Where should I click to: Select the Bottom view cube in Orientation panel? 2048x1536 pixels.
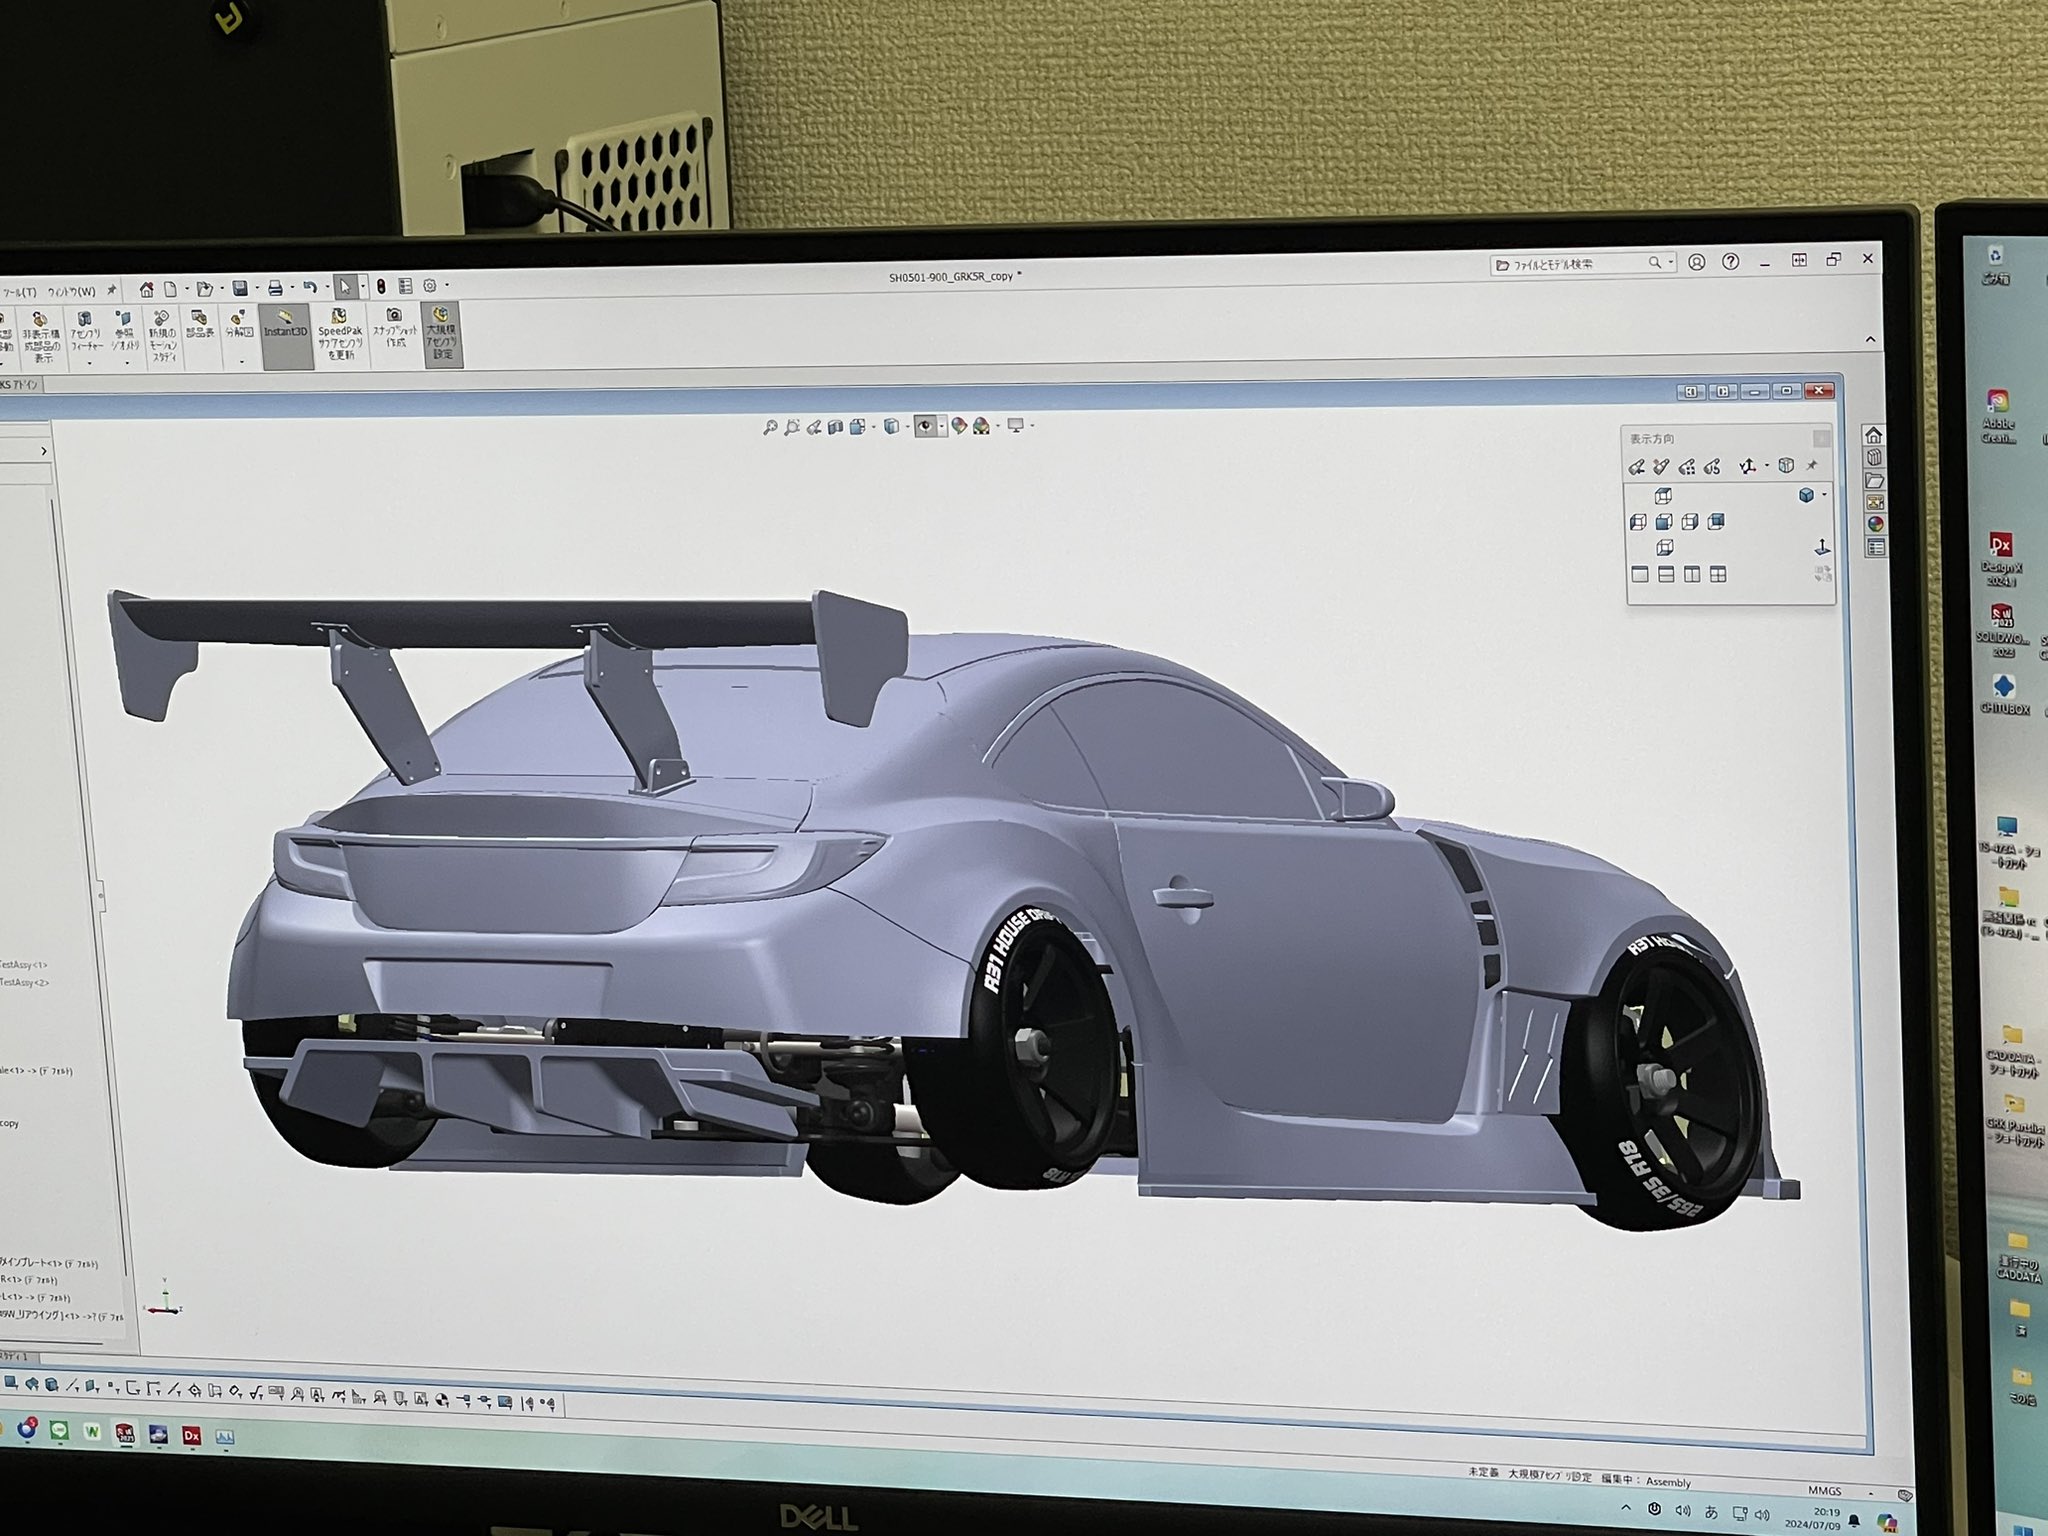tap(1664, 548)
